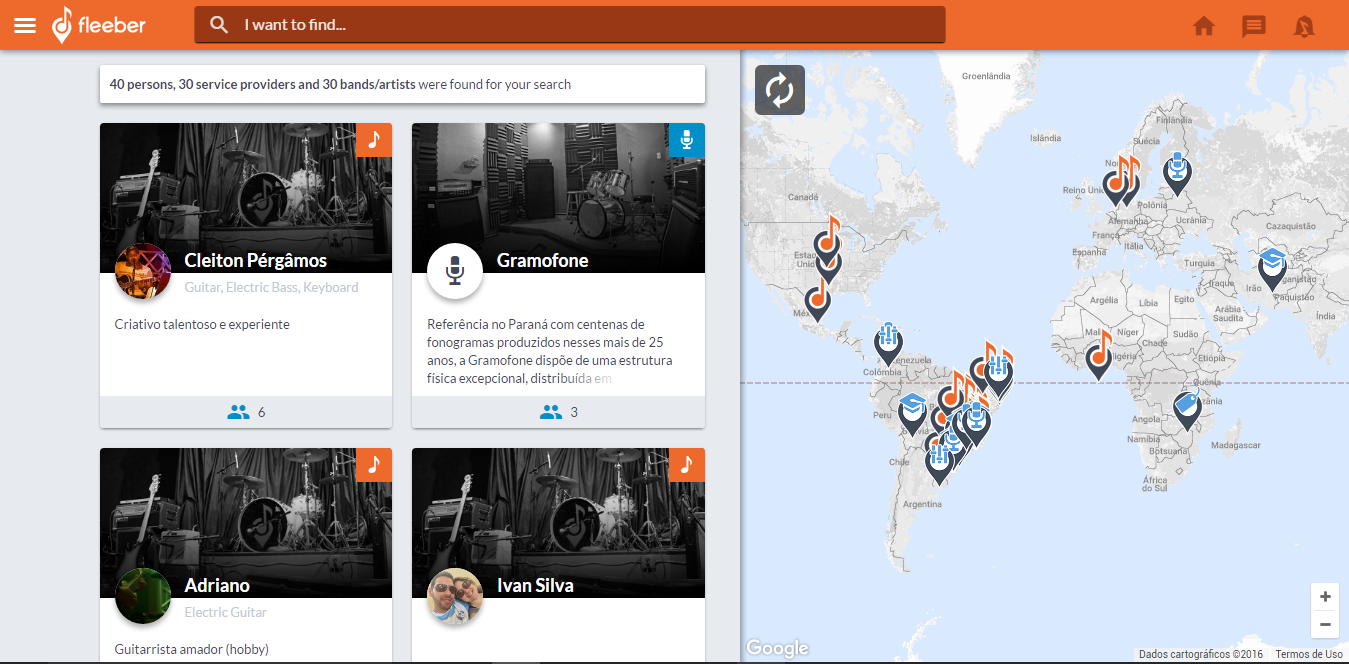Zoom in on the map
Screen dimensions: 1349x664
point(1325,597)
